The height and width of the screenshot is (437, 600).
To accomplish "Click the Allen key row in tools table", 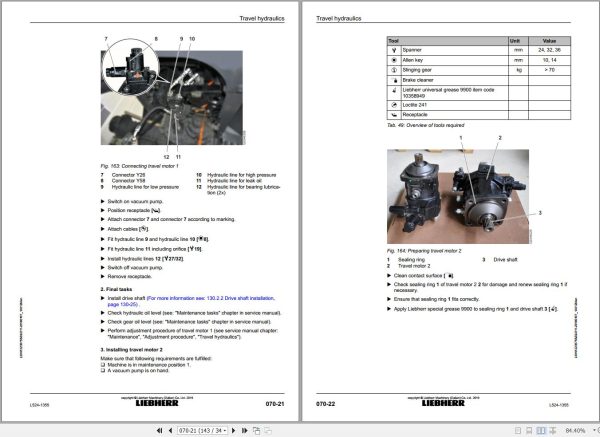I will pos(479,60).
